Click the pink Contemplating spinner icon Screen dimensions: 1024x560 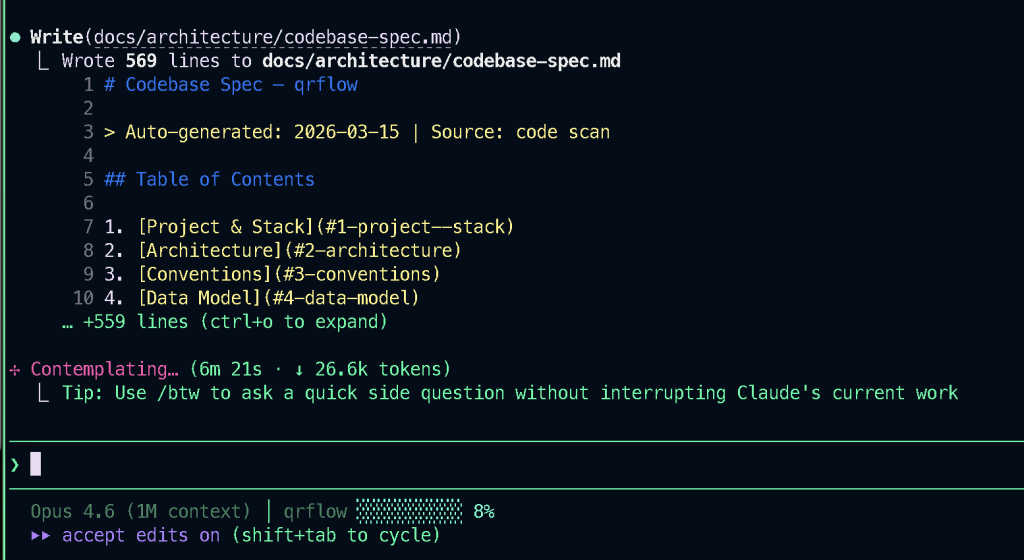coord(15,369)
